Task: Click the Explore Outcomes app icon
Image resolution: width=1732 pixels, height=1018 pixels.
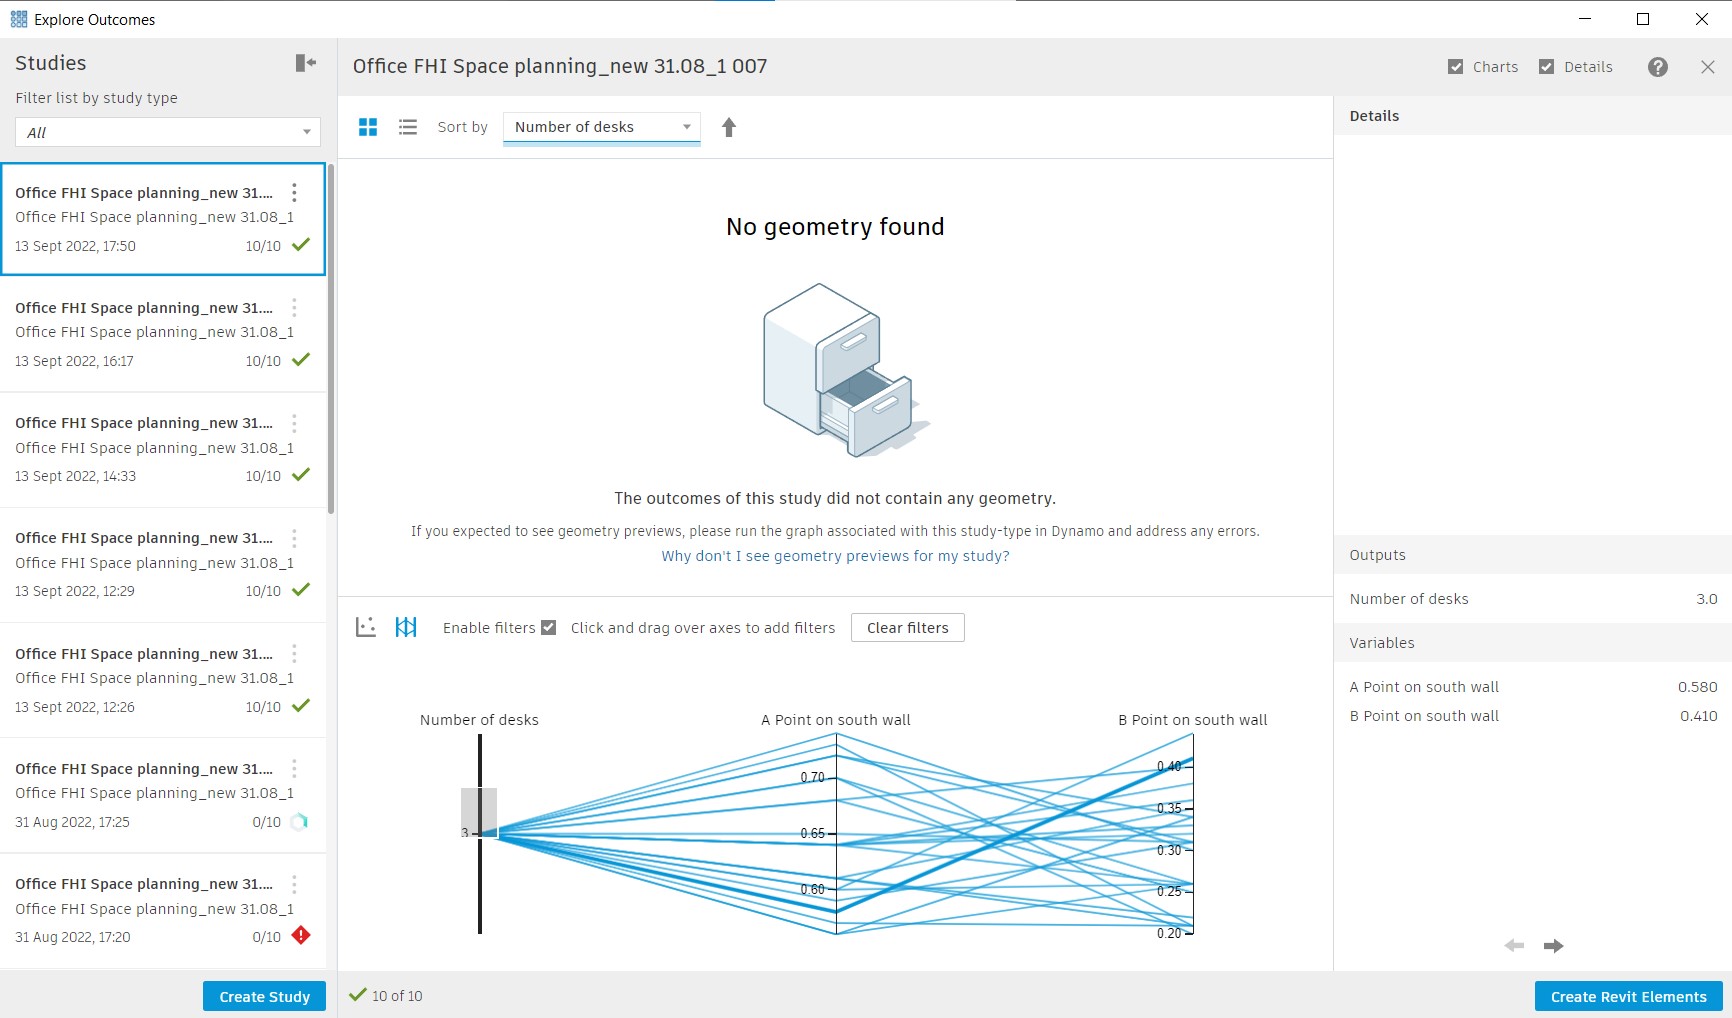Action: (19, 19)
